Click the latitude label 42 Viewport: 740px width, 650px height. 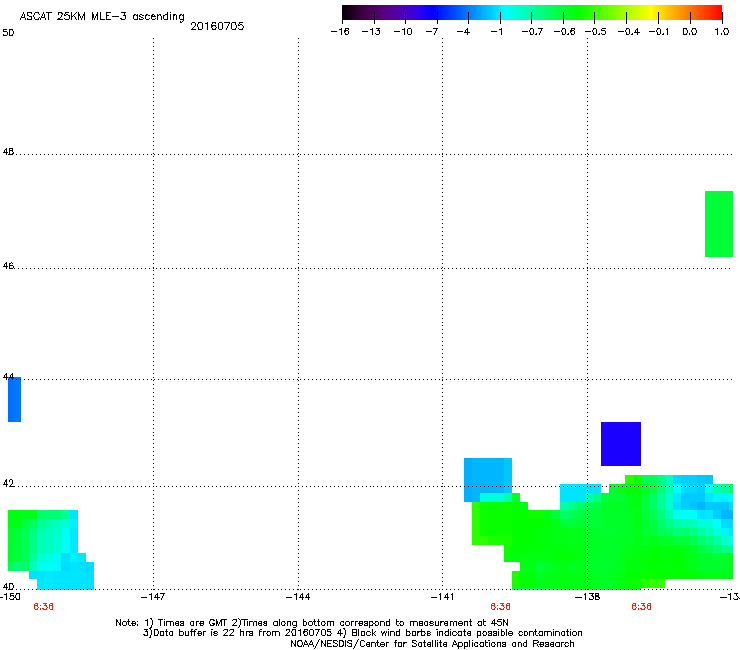click(x=8, y=484)
